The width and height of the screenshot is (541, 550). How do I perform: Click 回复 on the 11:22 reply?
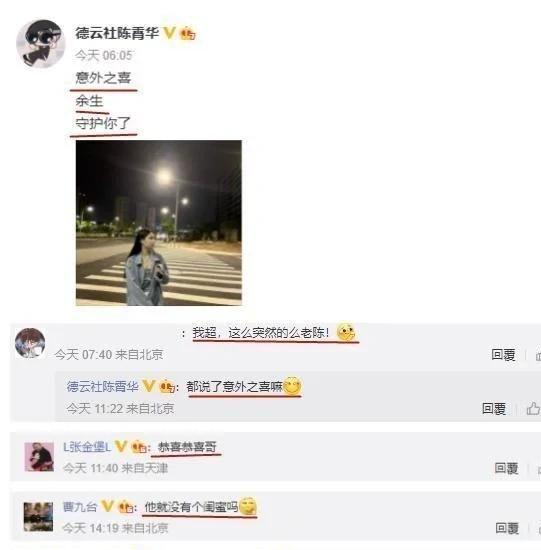tap(494, 409)
